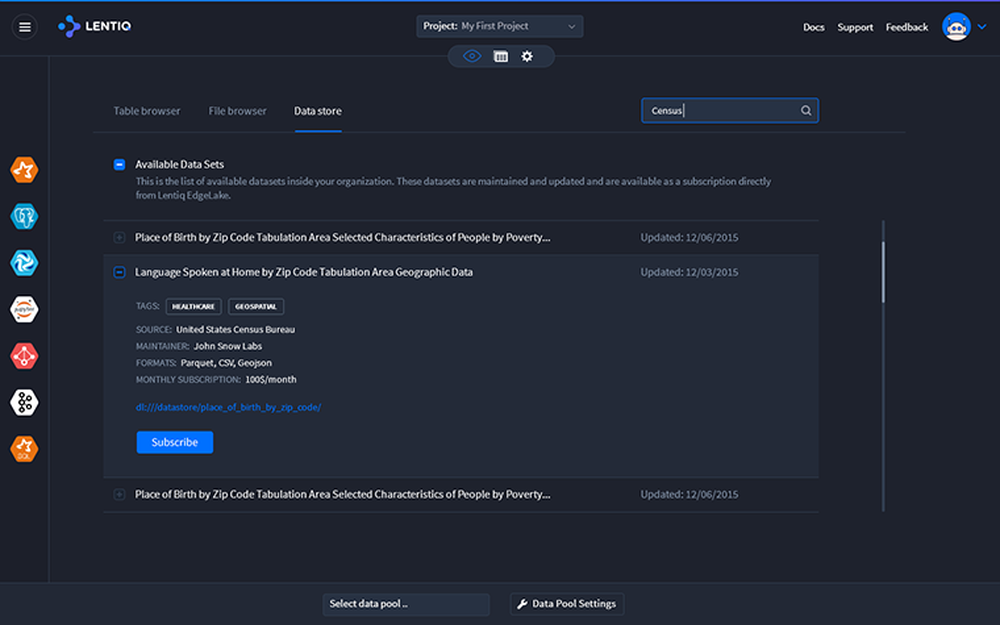1000x625 pixels.
Task: Click the red graph node icon in sidebar
Action: [23, 356]
